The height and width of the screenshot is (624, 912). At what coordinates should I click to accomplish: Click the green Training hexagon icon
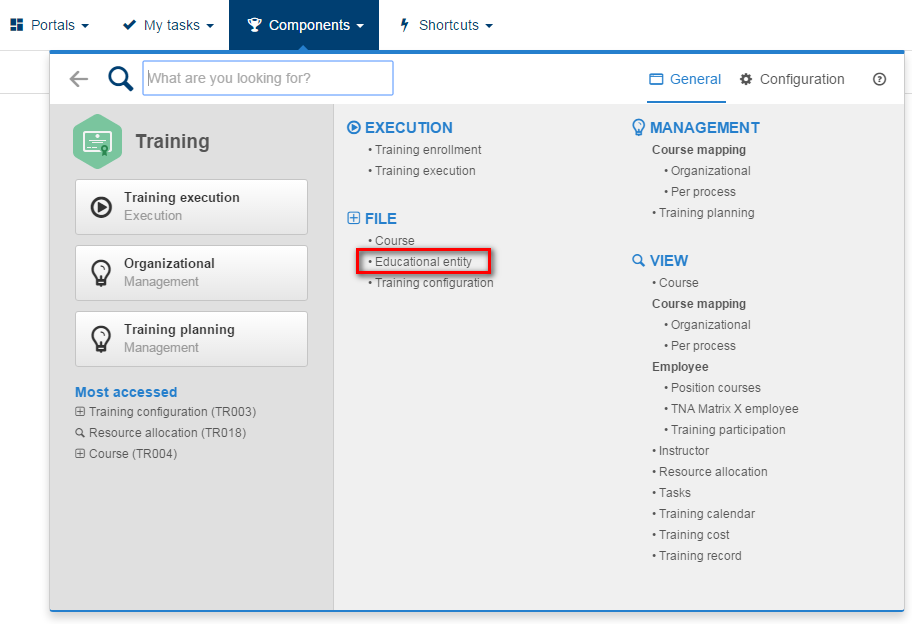tap(98, 141)
